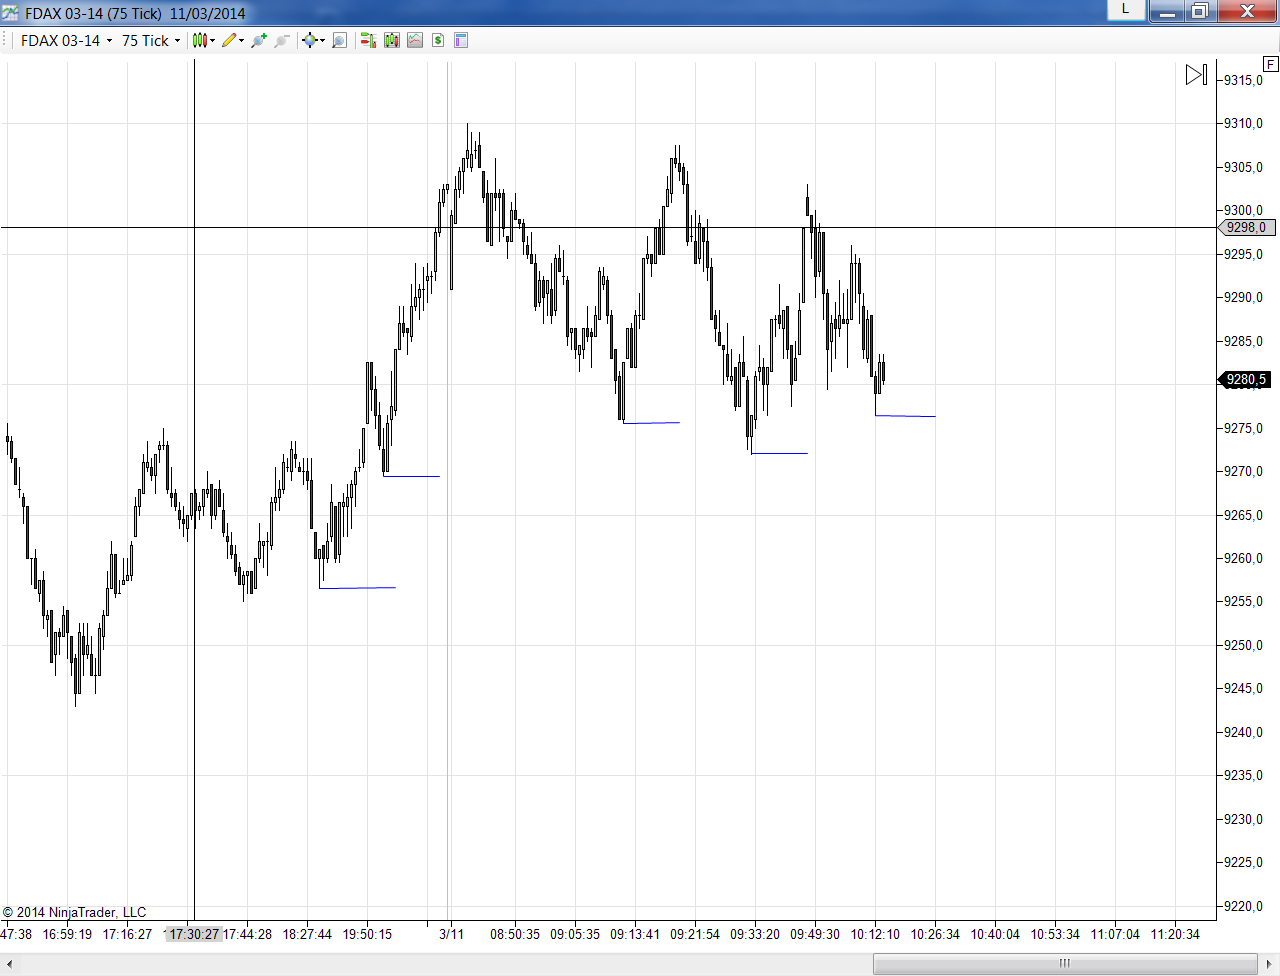Open the FDAX 03-14 instrument dropdown
This screenshot has width=1280, height=976.
(x=66, y=40)
